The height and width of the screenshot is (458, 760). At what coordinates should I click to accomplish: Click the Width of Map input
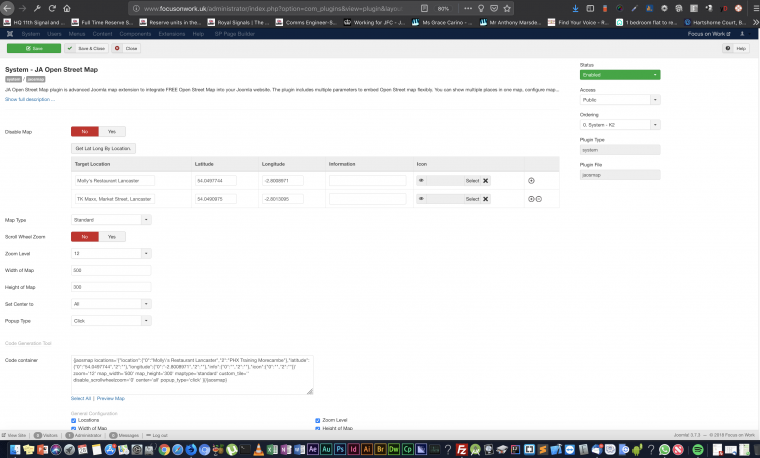(111, 270)
